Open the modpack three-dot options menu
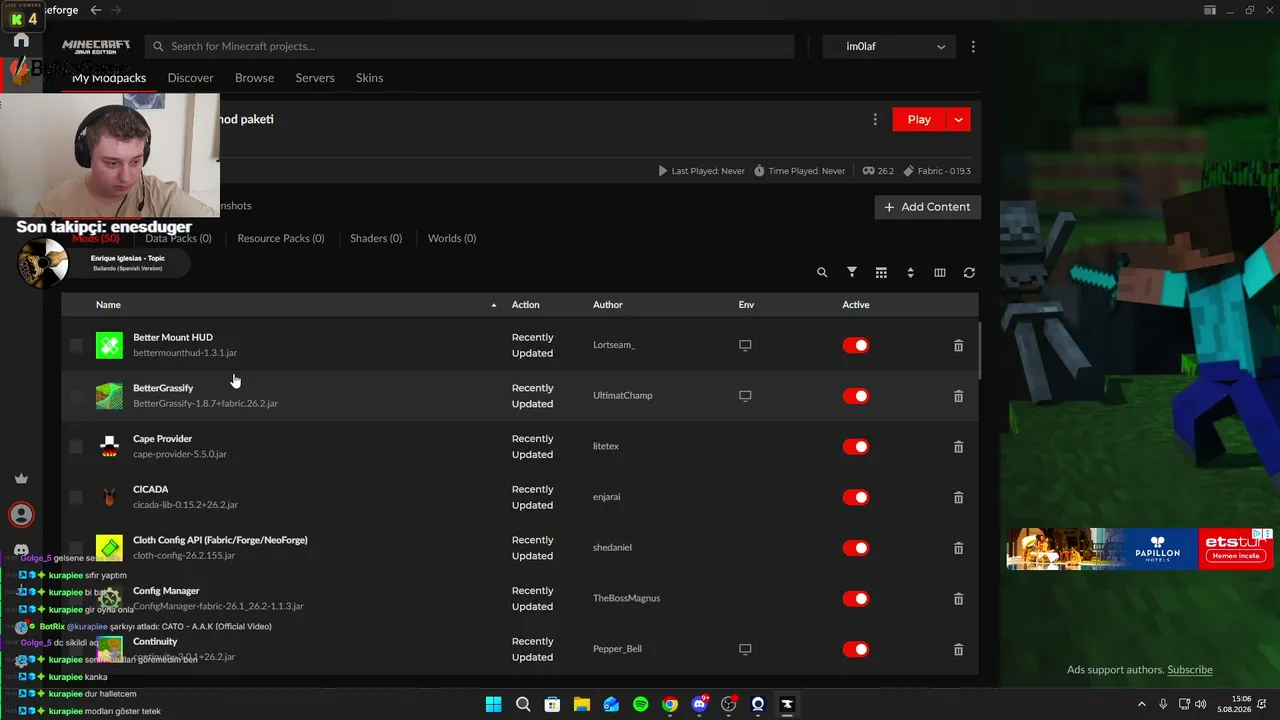This screenshot has height=720, width=1280. [875, 119]
